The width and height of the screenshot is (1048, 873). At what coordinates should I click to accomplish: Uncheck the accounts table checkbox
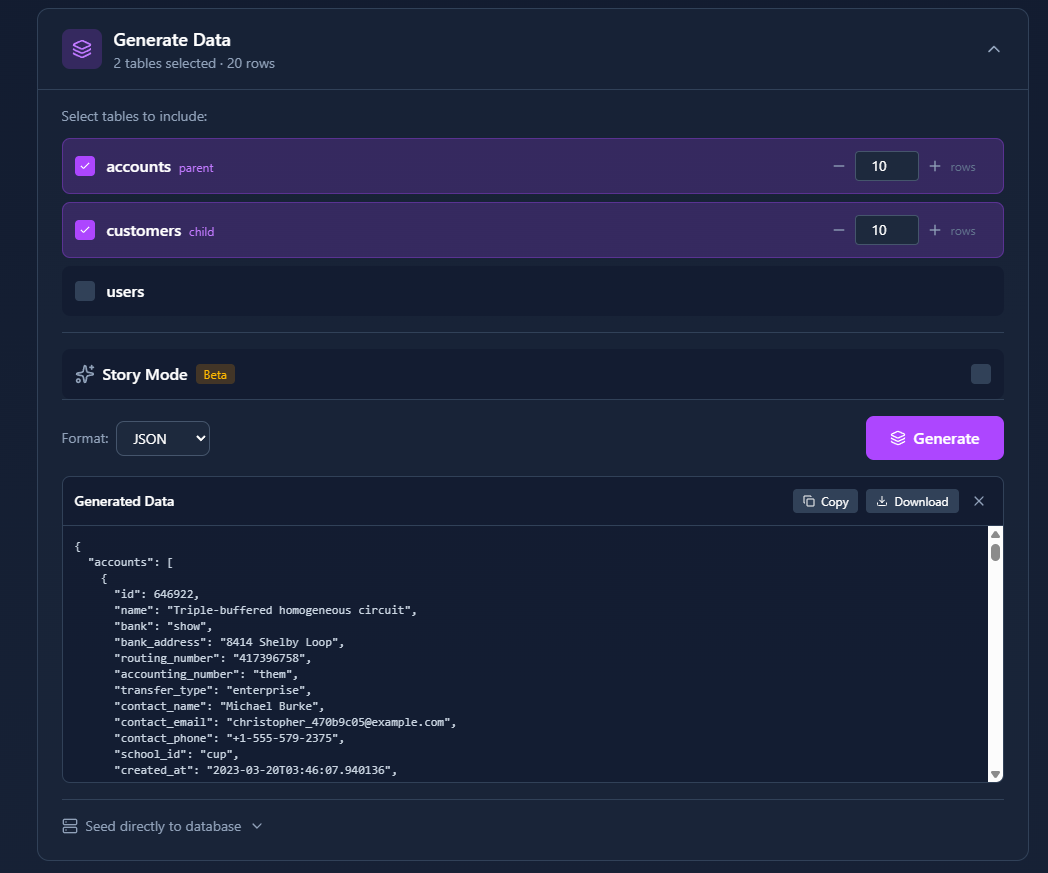coord(84,166)
